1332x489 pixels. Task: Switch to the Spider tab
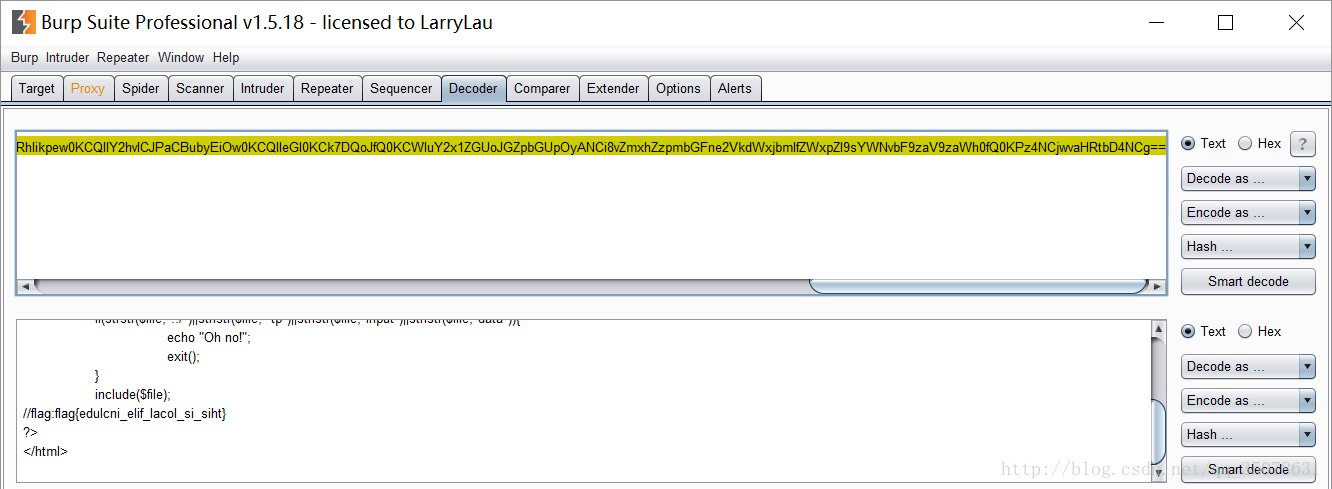point(141,88)
